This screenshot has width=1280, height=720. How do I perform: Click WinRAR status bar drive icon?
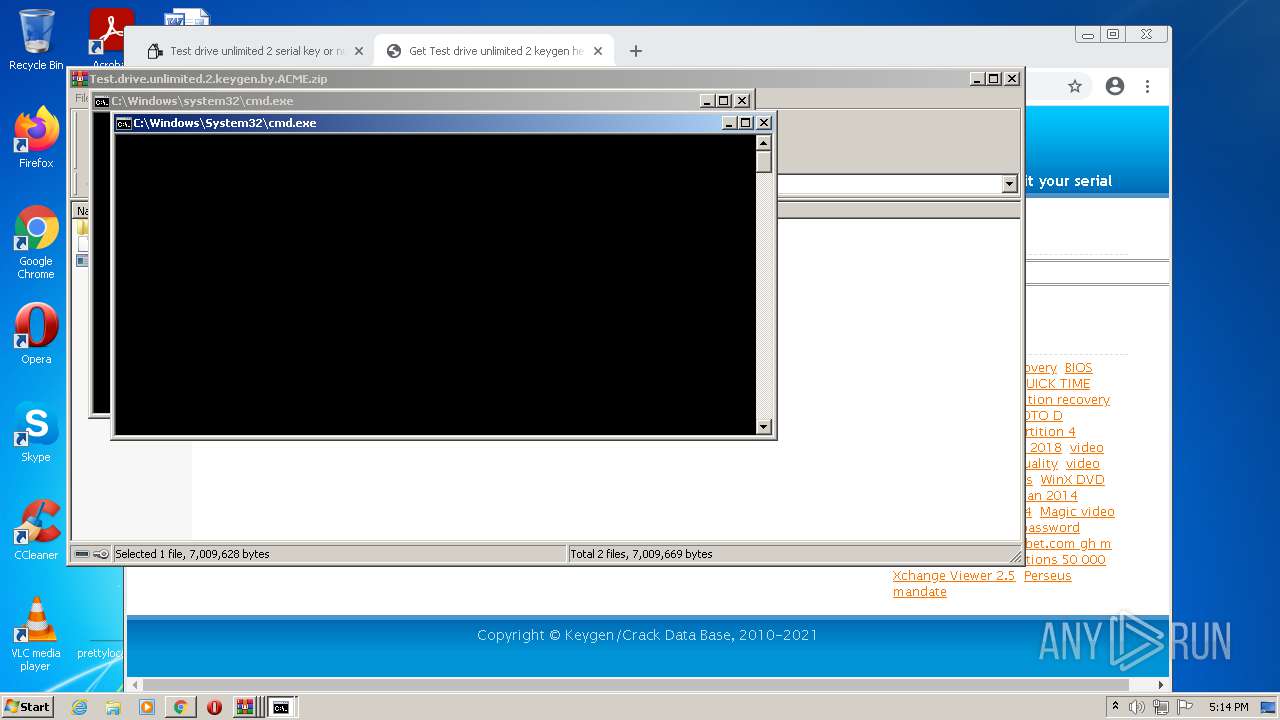point(82,554)
